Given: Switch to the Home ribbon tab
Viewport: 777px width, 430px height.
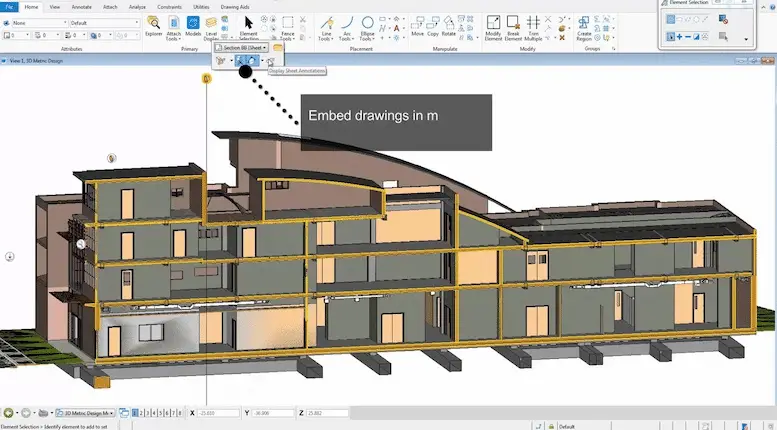Looking at the screenshot, I should pyautogui.click(x=31, y=7).
